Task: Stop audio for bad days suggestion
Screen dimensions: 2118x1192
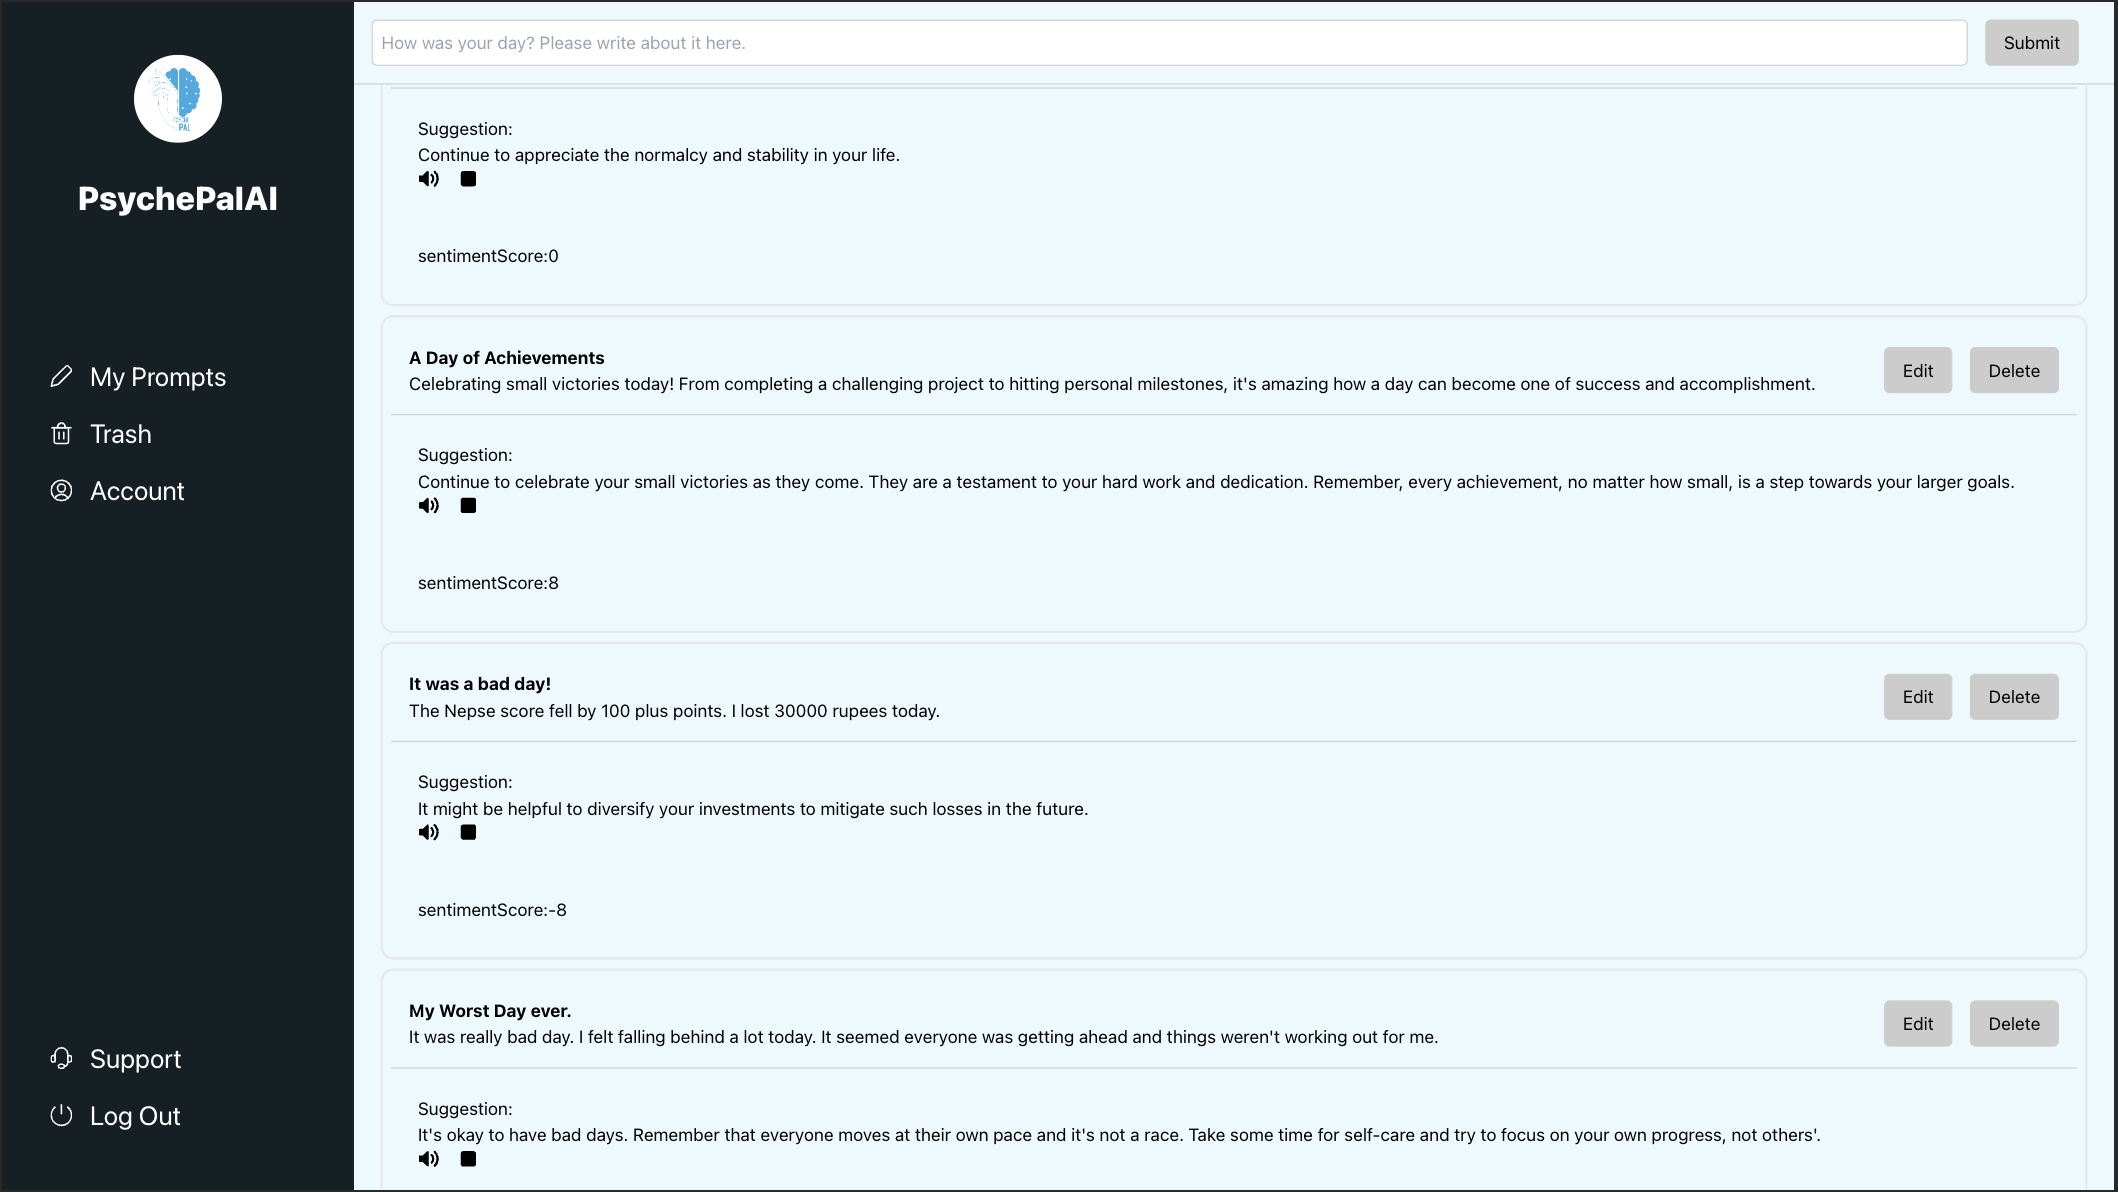Action: [x=468, y=1159]
